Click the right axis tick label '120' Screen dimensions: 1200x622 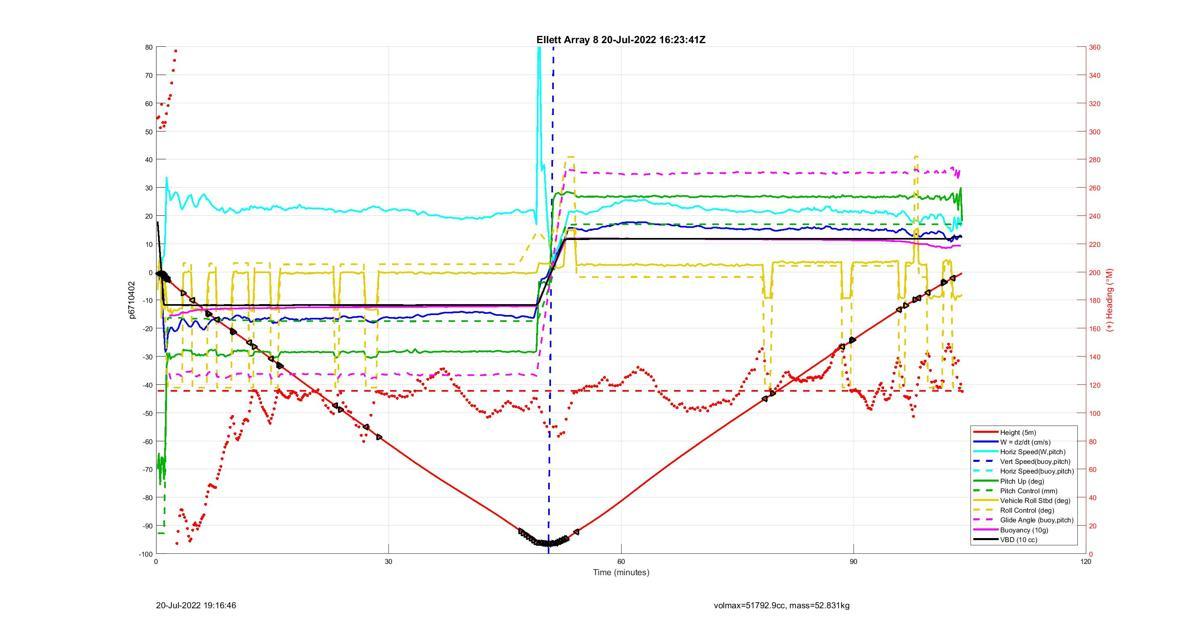tap(1095, 385)
